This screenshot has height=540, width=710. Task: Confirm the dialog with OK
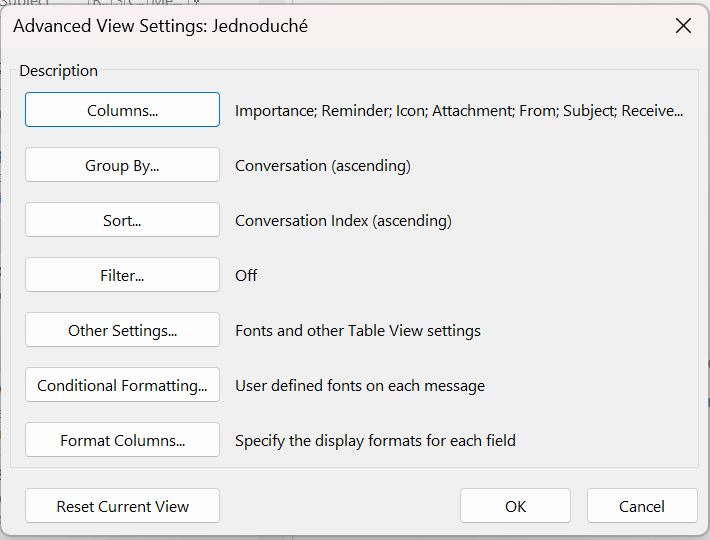[x=515, y=506]
